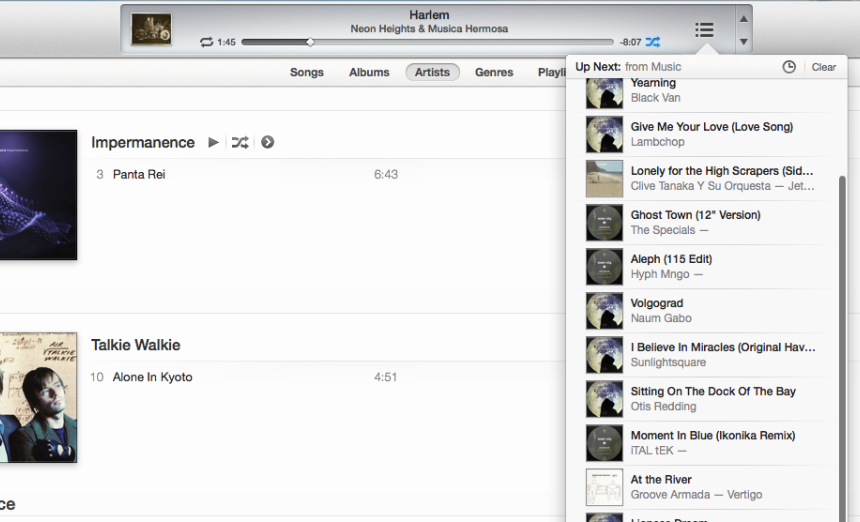The height and width of the screenshot is (522, 860).
Task: Select Give Me Your Love in queue
Action: [708, 134]
